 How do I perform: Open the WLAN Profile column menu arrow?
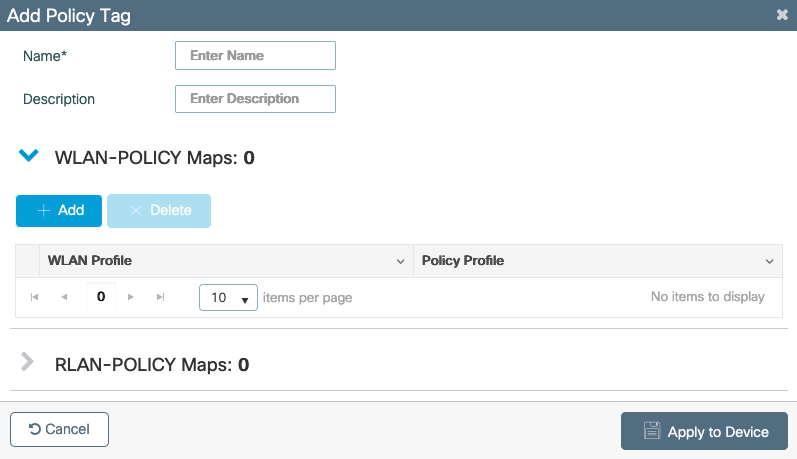coord(401,262)
